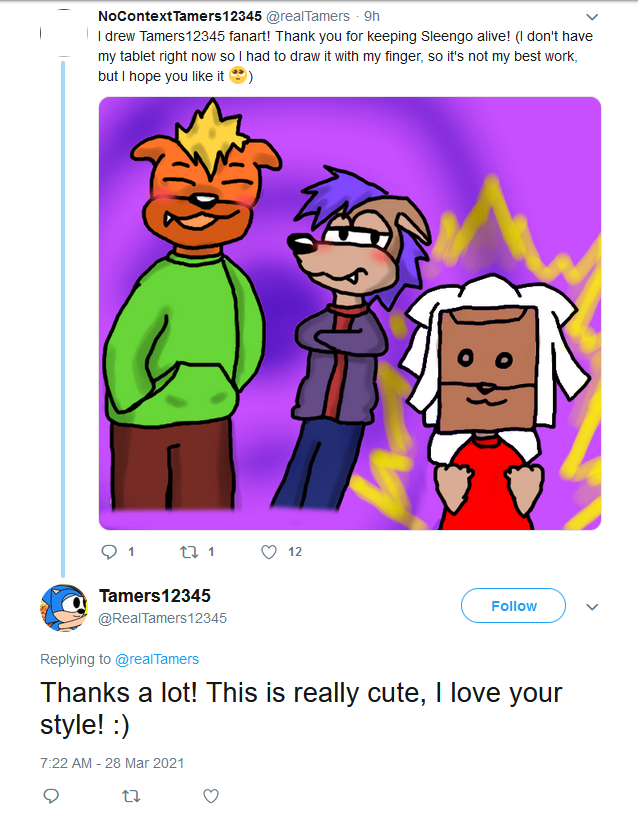Open the fanart drawing image
This screenshot has width=638, height=833.
coord(349,313)
